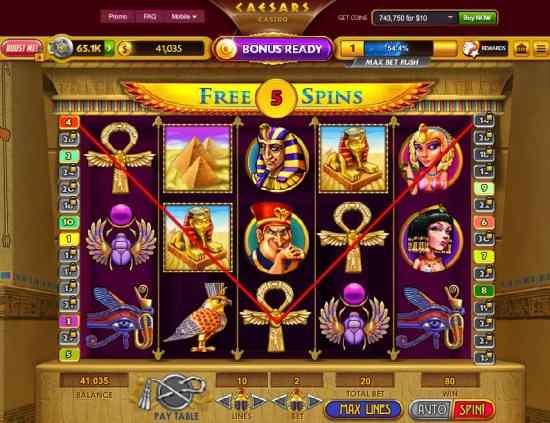The height and width of the screenshot is (423, 550).
Task: Click the red Spin button
Action: (x=472, y=409)
